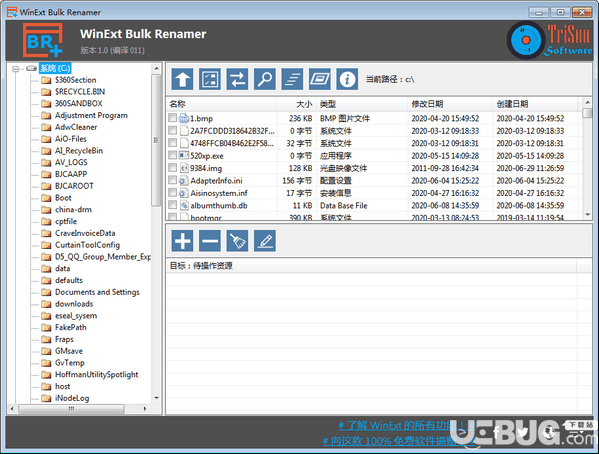Click the downloads folder icon

[46, 304]
